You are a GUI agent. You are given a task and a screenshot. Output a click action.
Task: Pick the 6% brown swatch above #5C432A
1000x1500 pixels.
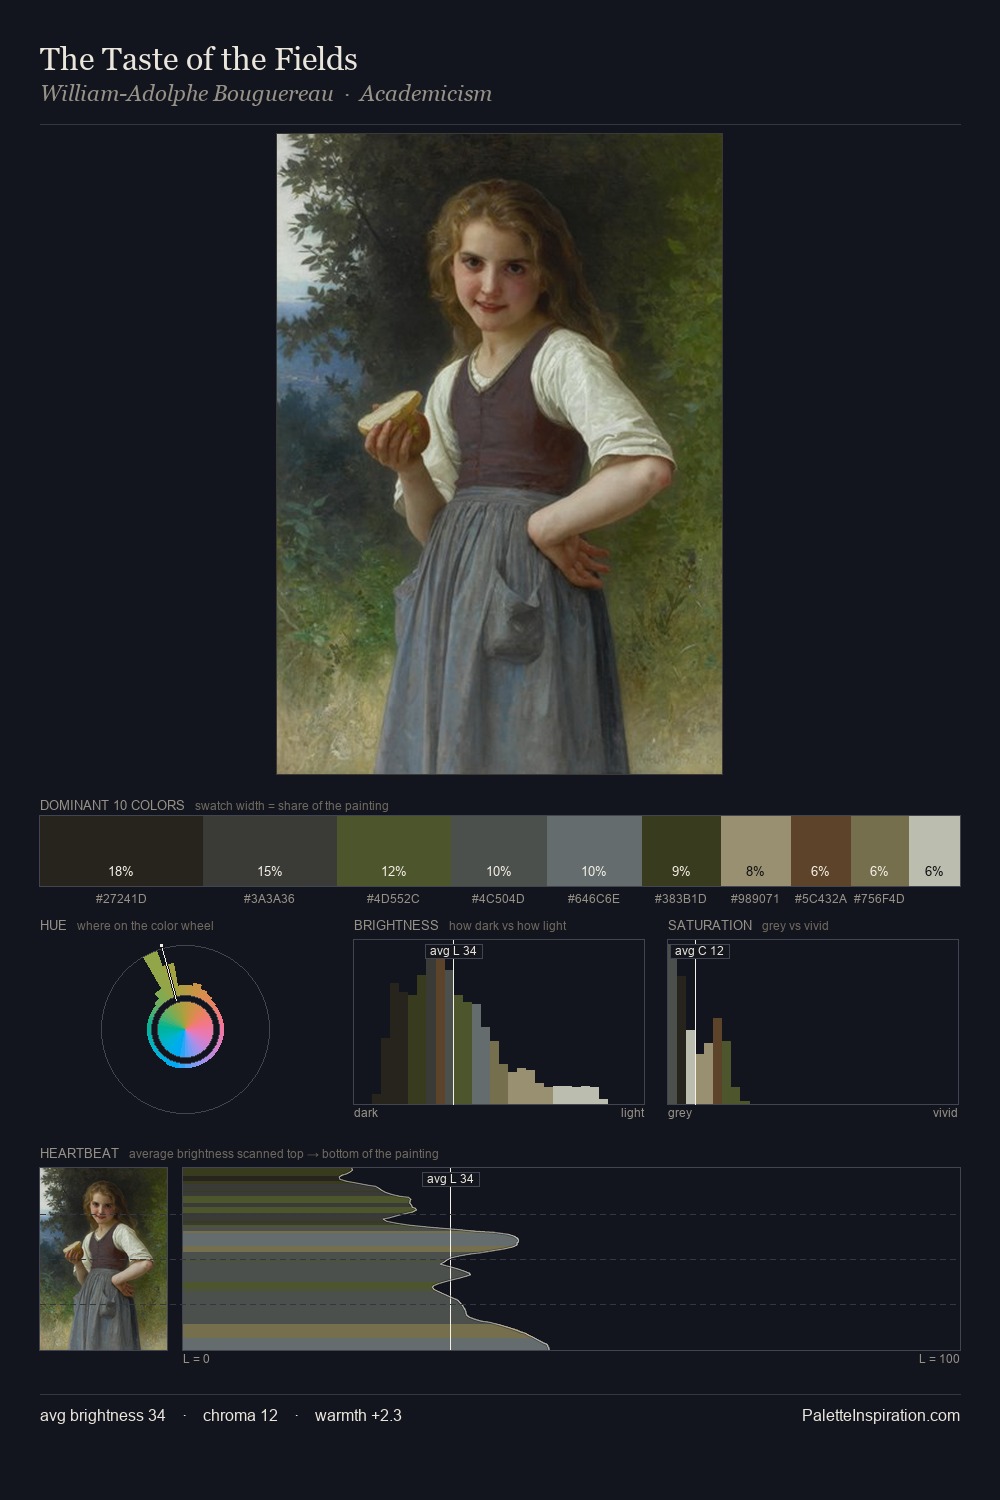pos(821,851)
